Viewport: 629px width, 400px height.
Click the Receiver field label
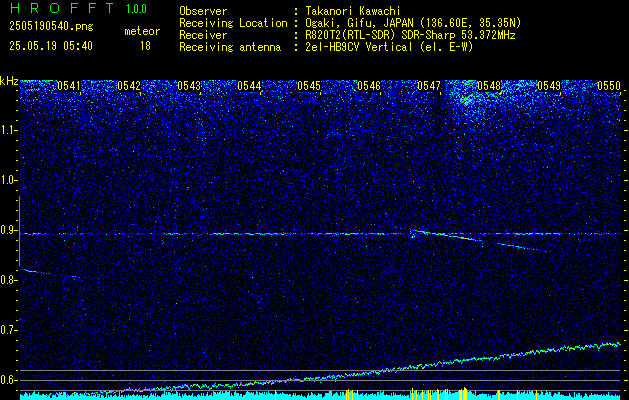[203, 35]
